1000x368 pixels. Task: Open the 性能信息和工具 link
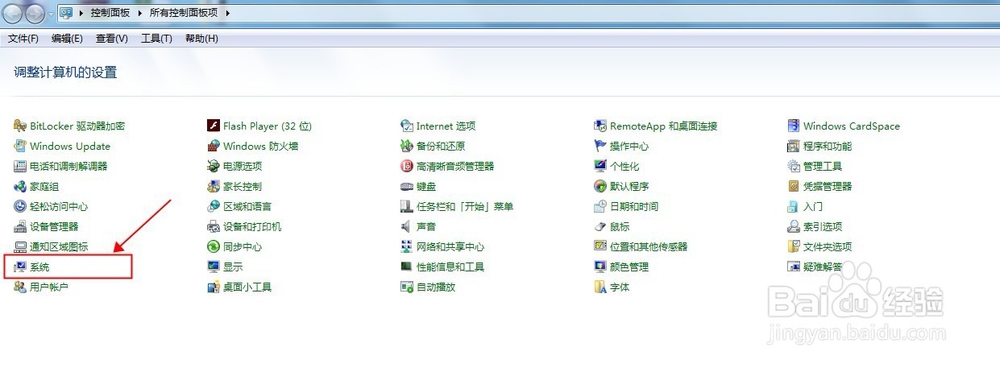(x=450, y=267)
